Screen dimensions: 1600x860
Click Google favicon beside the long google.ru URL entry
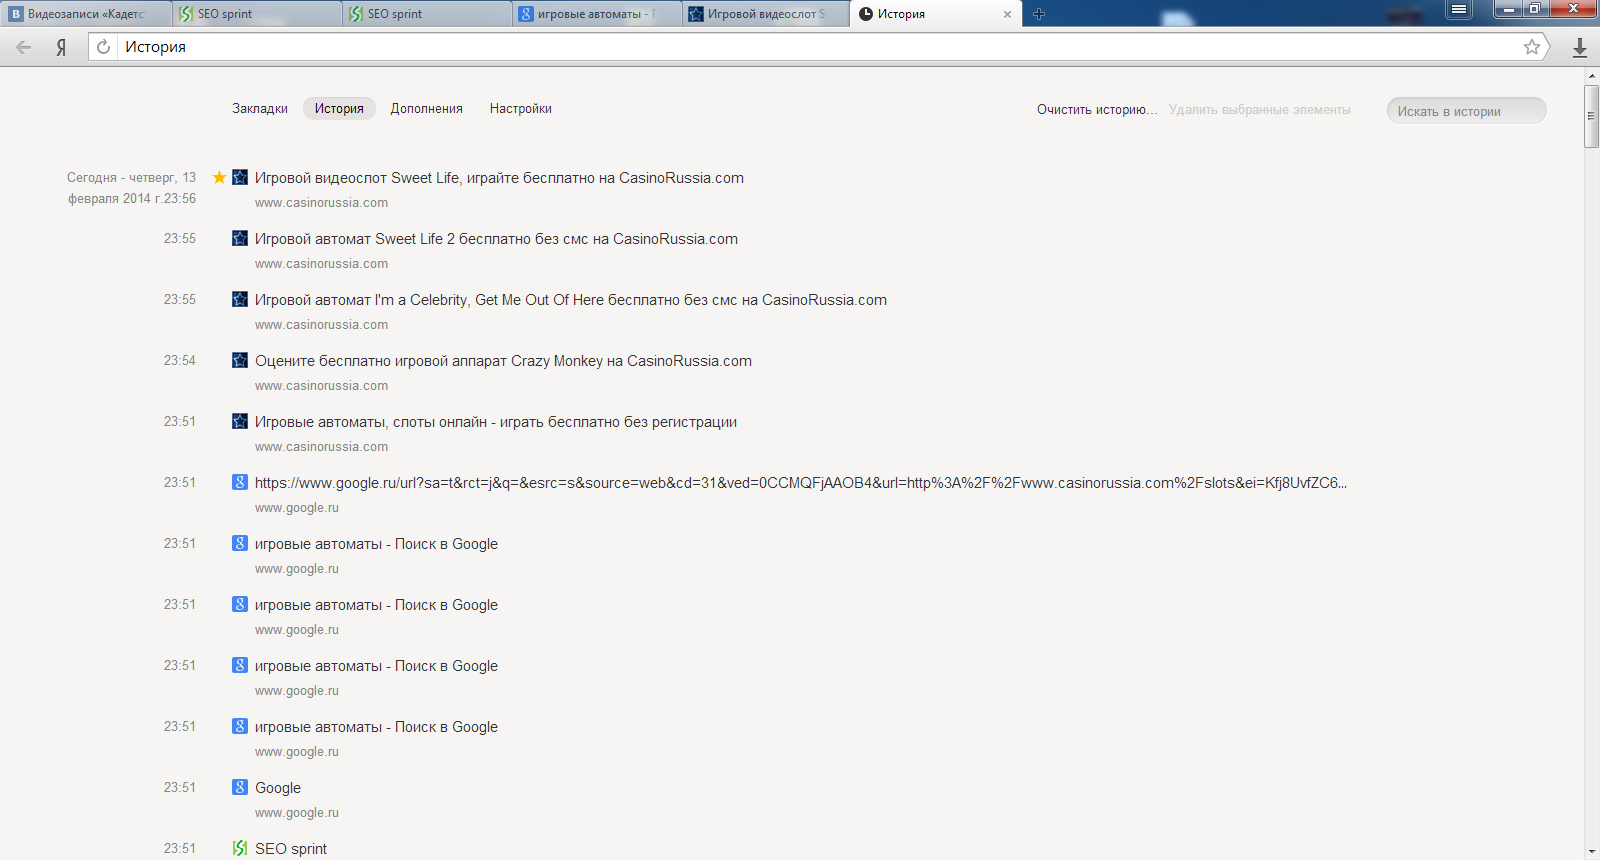click(x=240, y=482)
